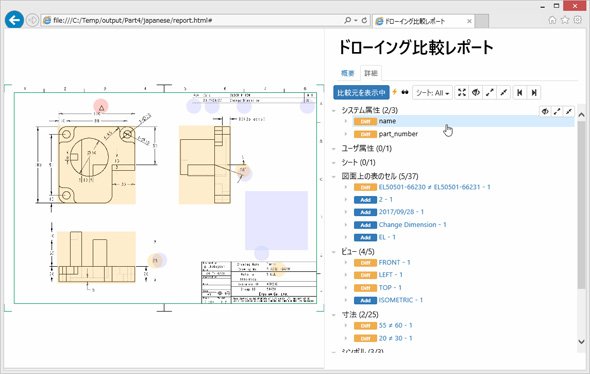Viewport: 590px width, 374px height.
Task: Open the browser settings gear icon
Action: (578, 20)
